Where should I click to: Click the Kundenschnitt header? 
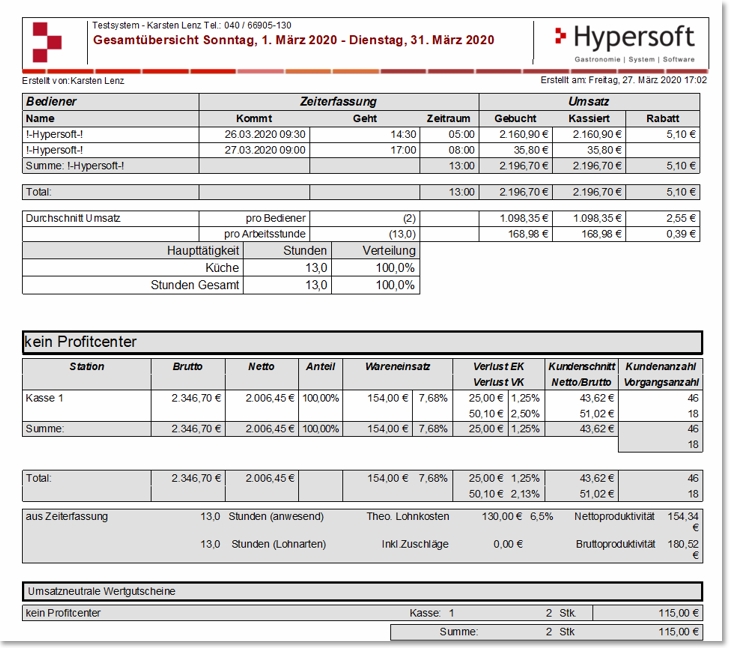tap(581, 367)
